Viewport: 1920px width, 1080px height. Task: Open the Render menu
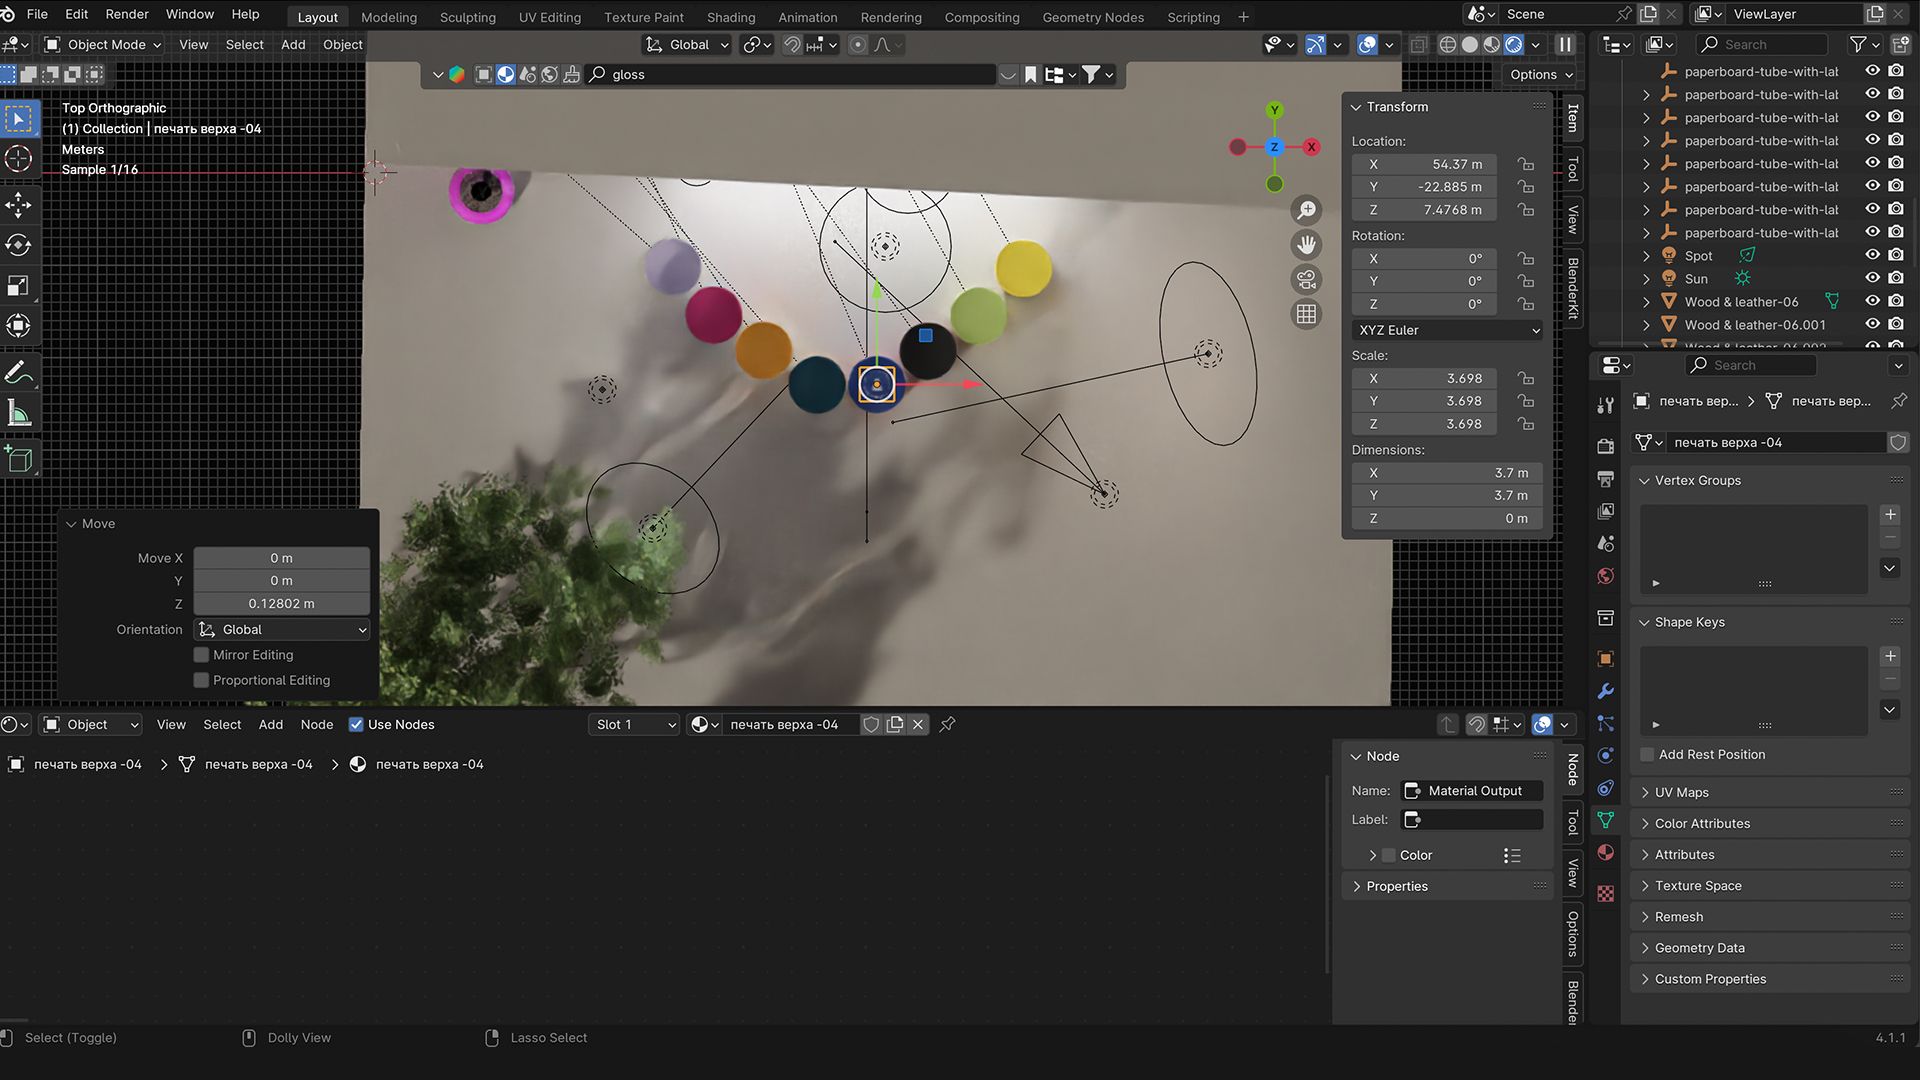pyautogui.click(x=127, y=14)
